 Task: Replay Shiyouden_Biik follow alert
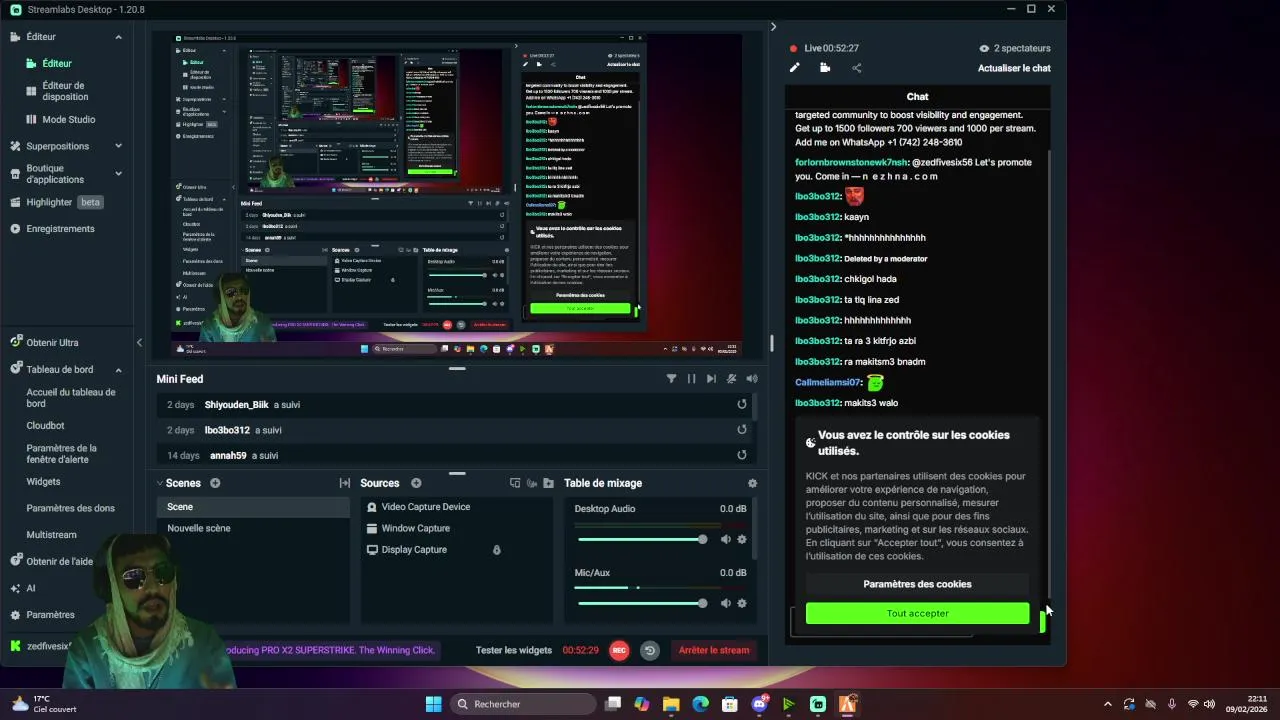742,404
